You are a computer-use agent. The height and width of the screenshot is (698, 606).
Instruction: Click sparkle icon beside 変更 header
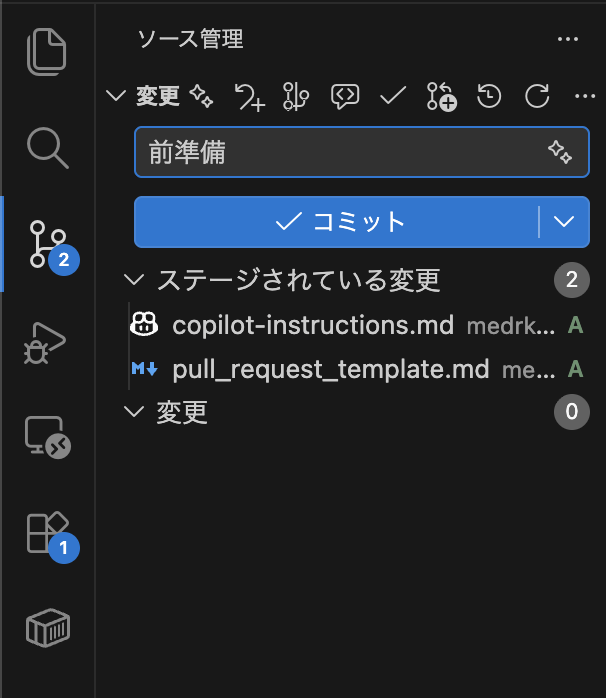point(201,96)
